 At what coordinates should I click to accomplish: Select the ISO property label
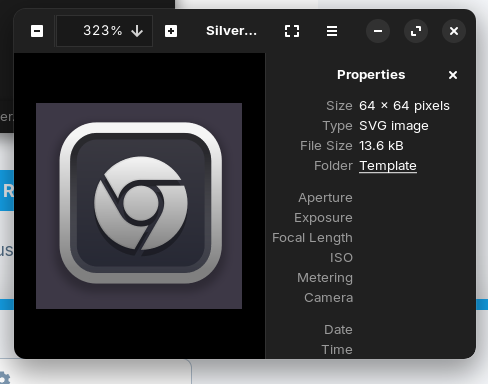click(x=341, y=258)
